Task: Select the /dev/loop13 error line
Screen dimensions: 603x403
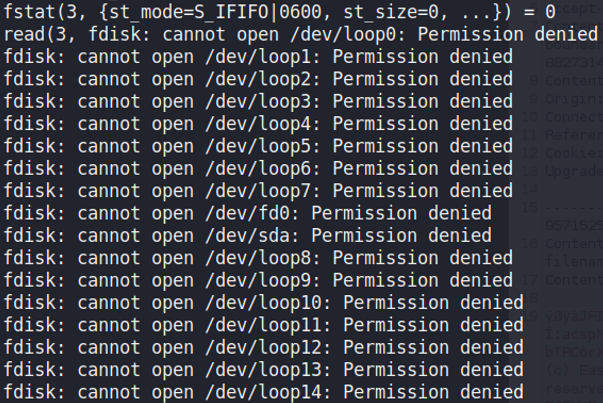Action: (263, 369)
